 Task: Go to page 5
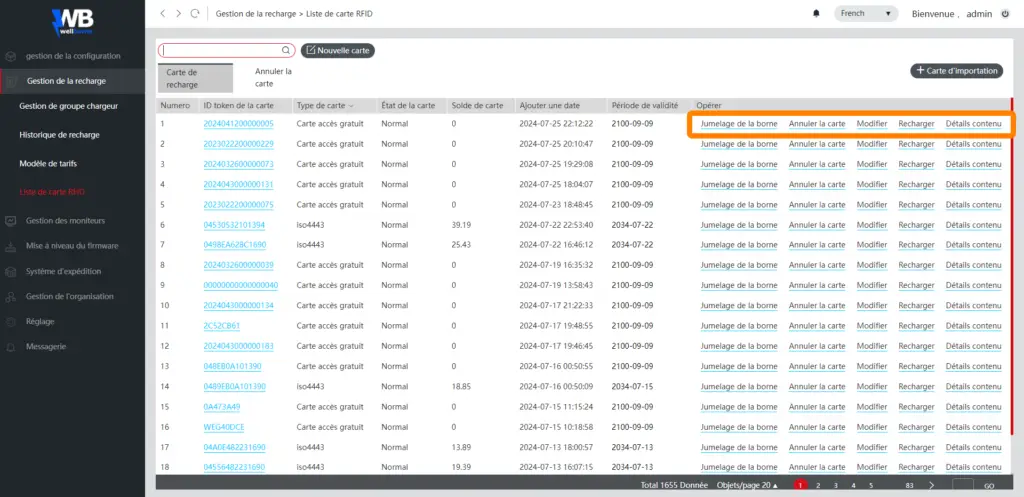point(871,485)
